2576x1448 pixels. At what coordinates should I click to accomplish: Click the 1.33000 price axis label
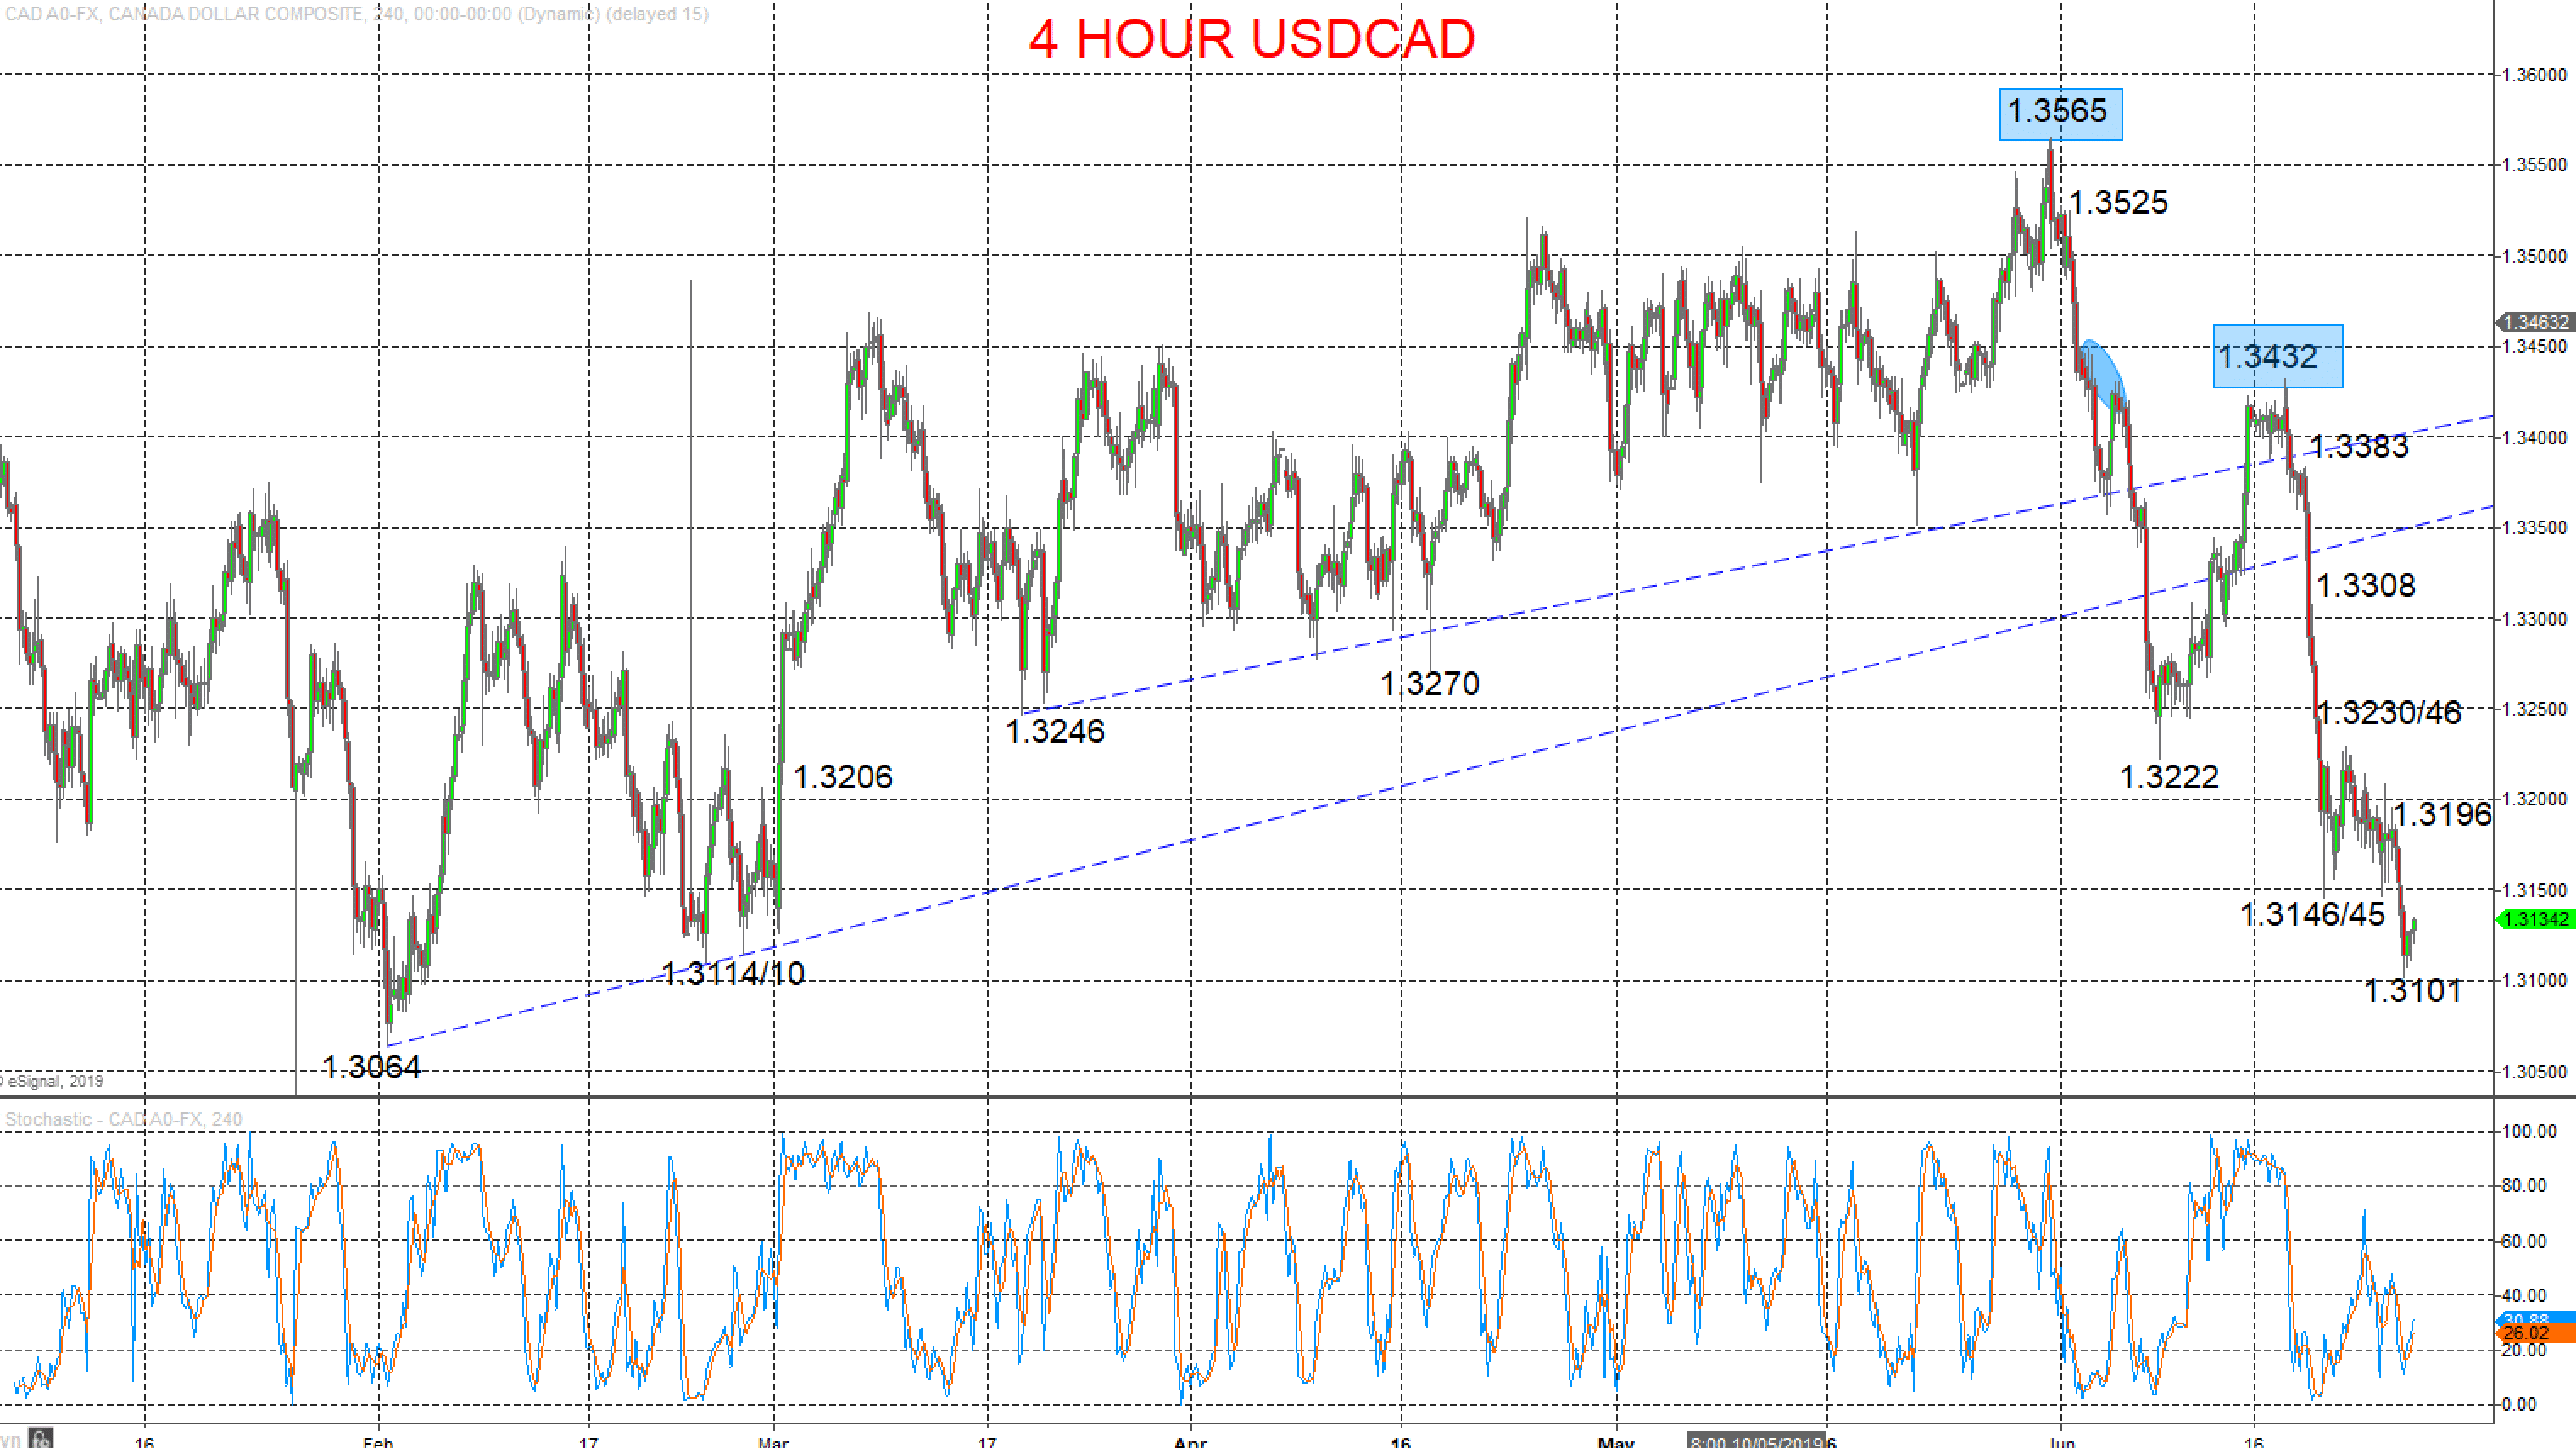[2534, 619]
